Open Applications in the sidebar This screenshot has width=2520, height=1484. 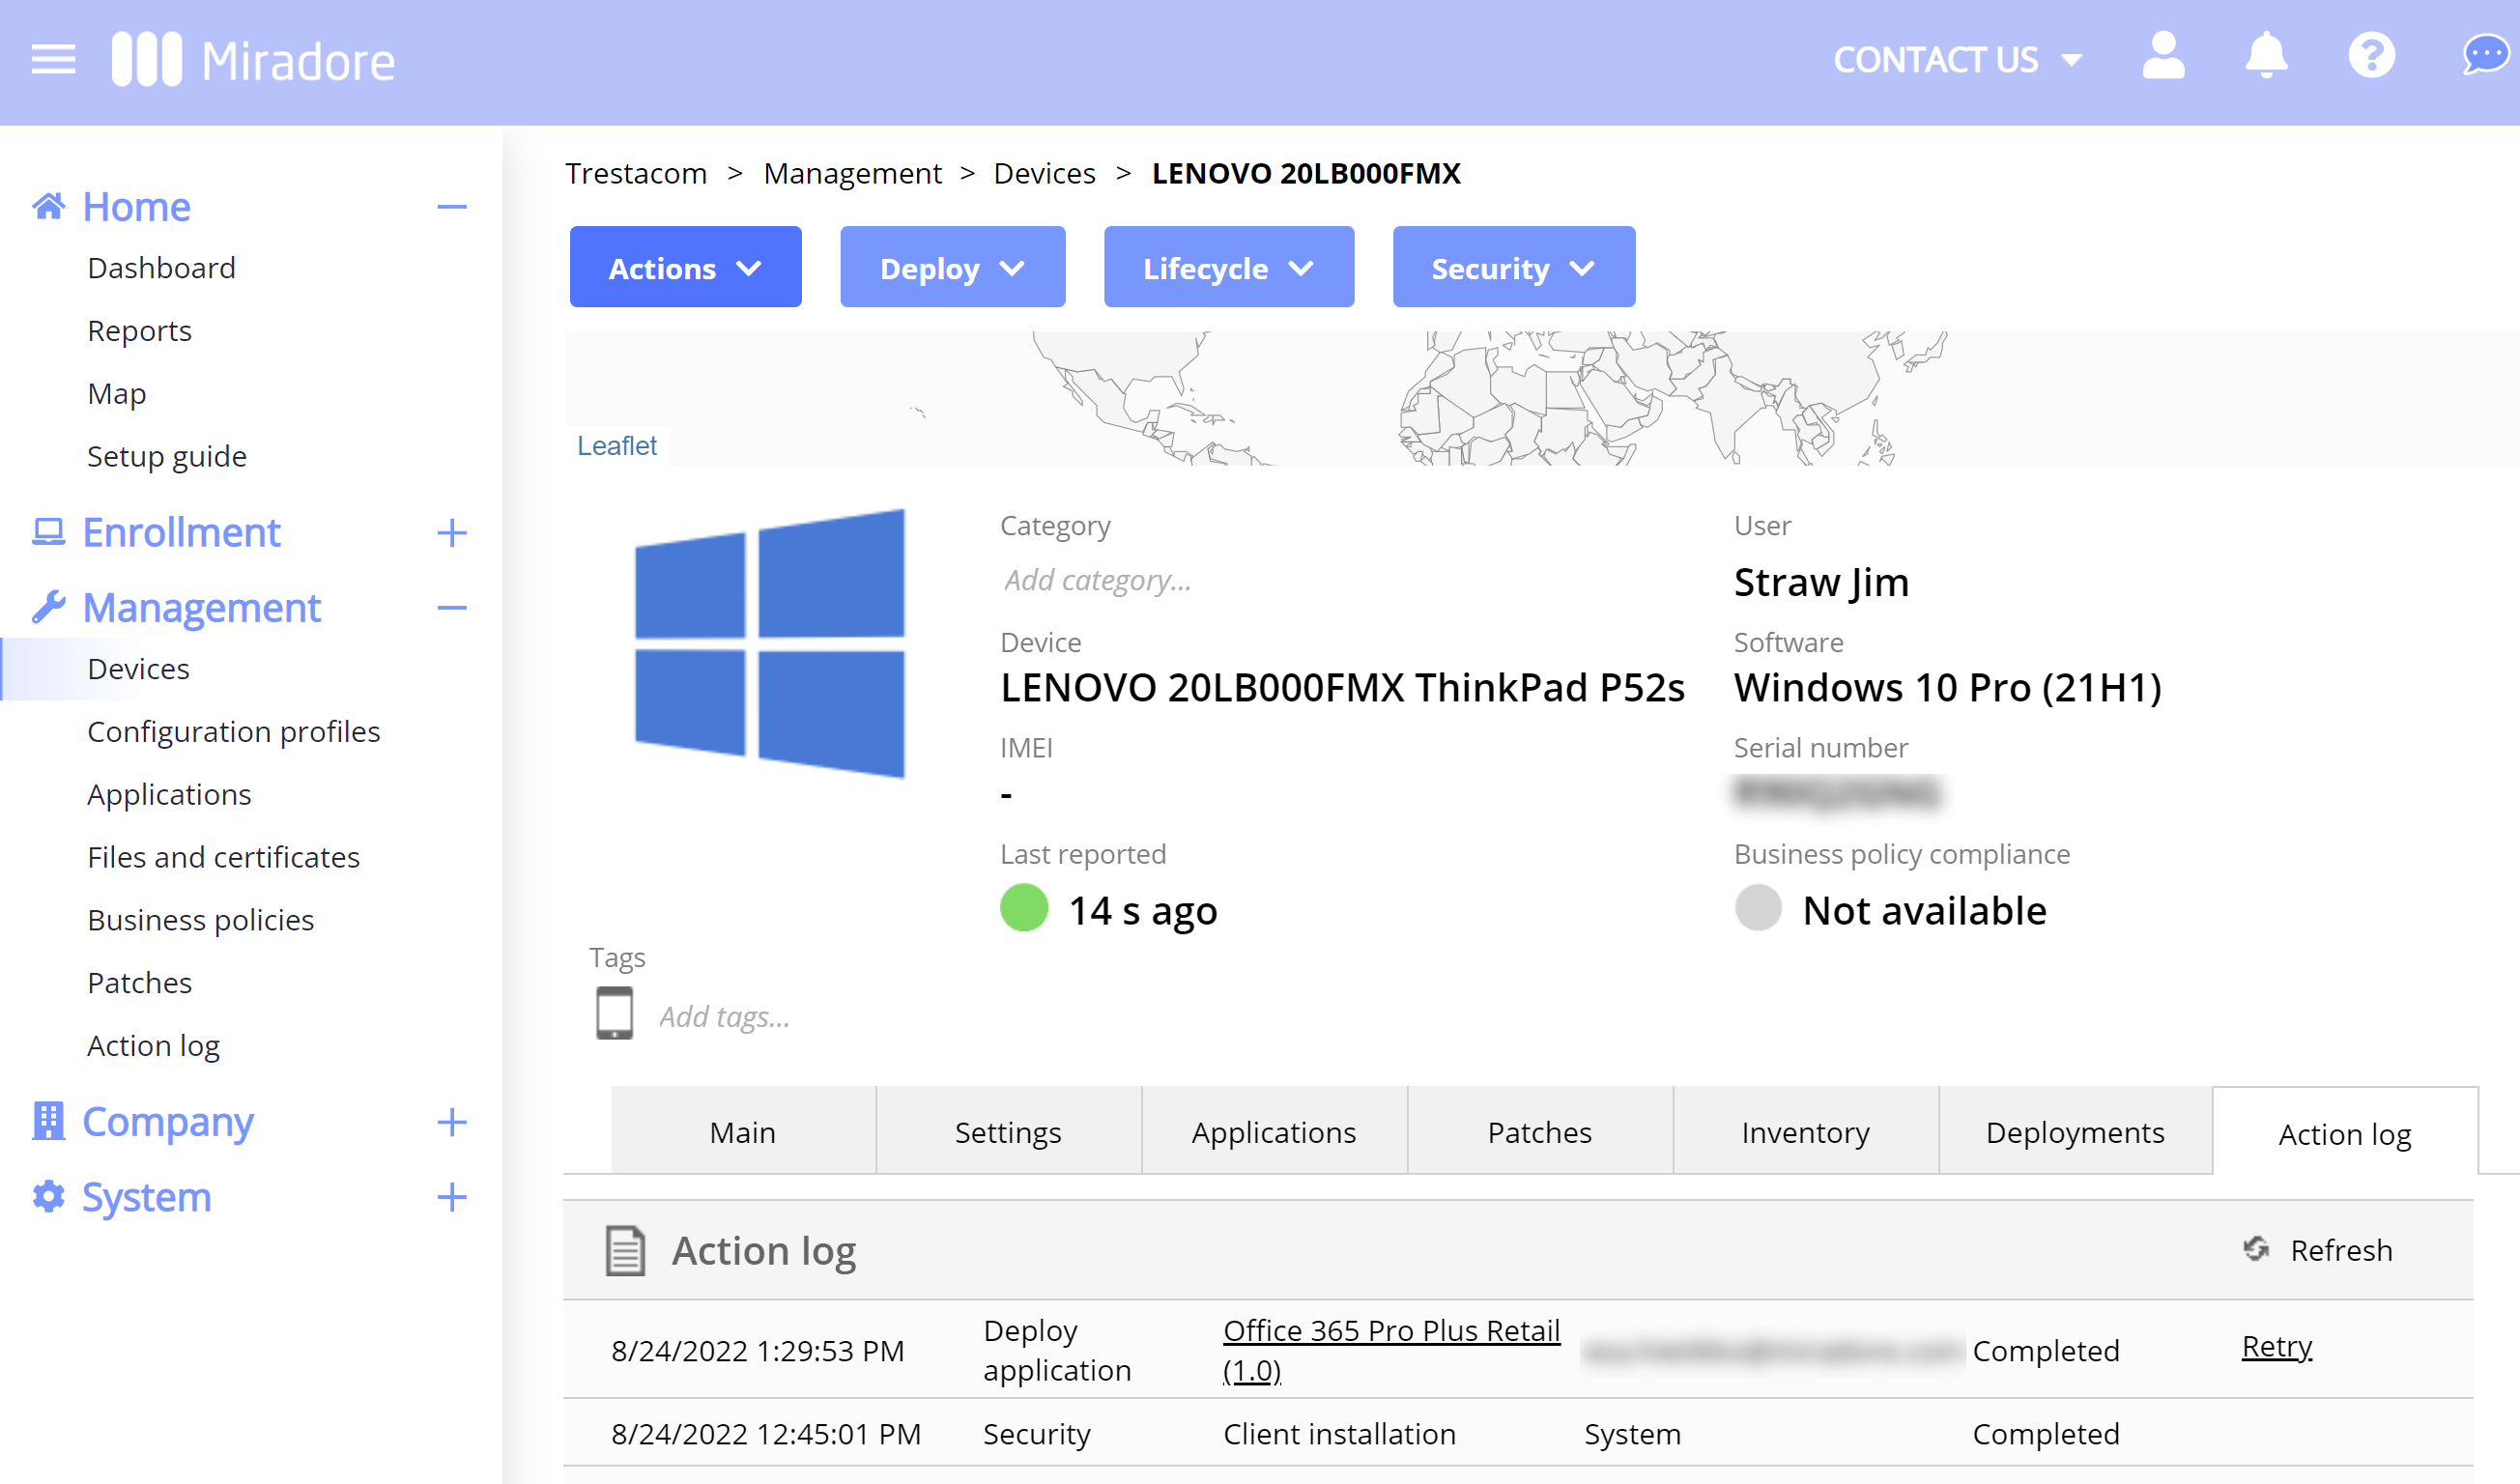tap(169, 794)
